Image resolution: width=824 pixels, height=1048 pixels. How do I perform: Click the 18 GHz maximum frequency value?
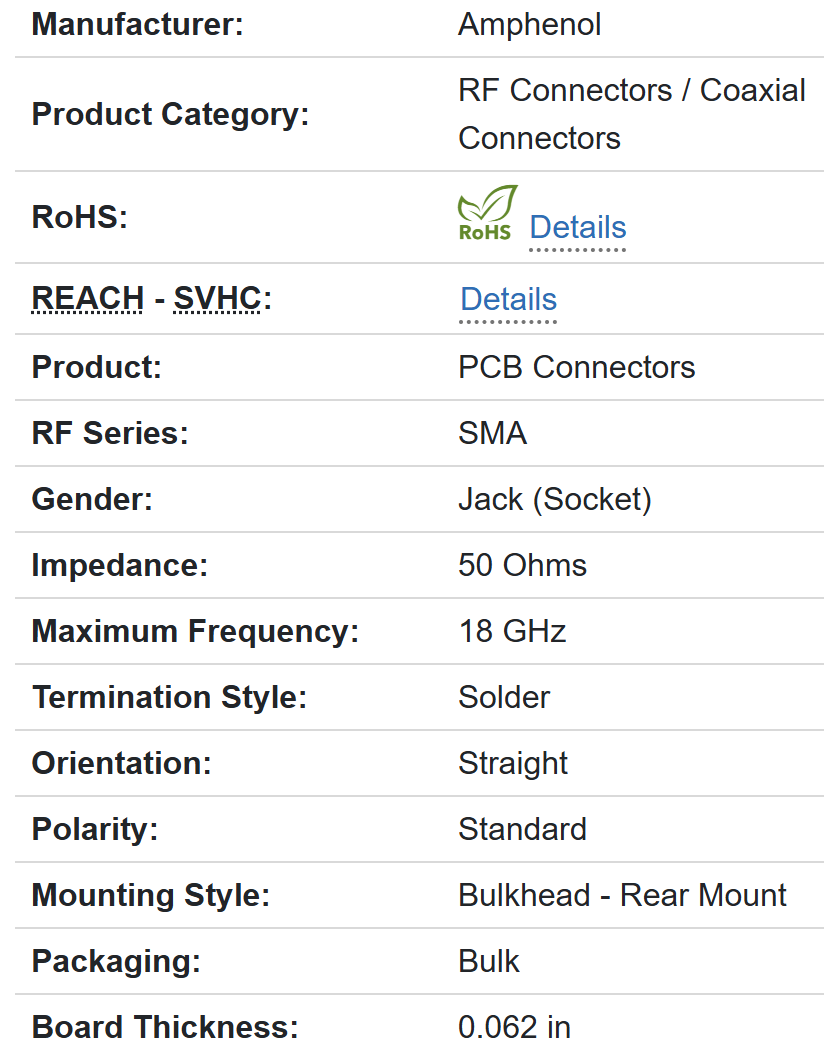[512, 631]
